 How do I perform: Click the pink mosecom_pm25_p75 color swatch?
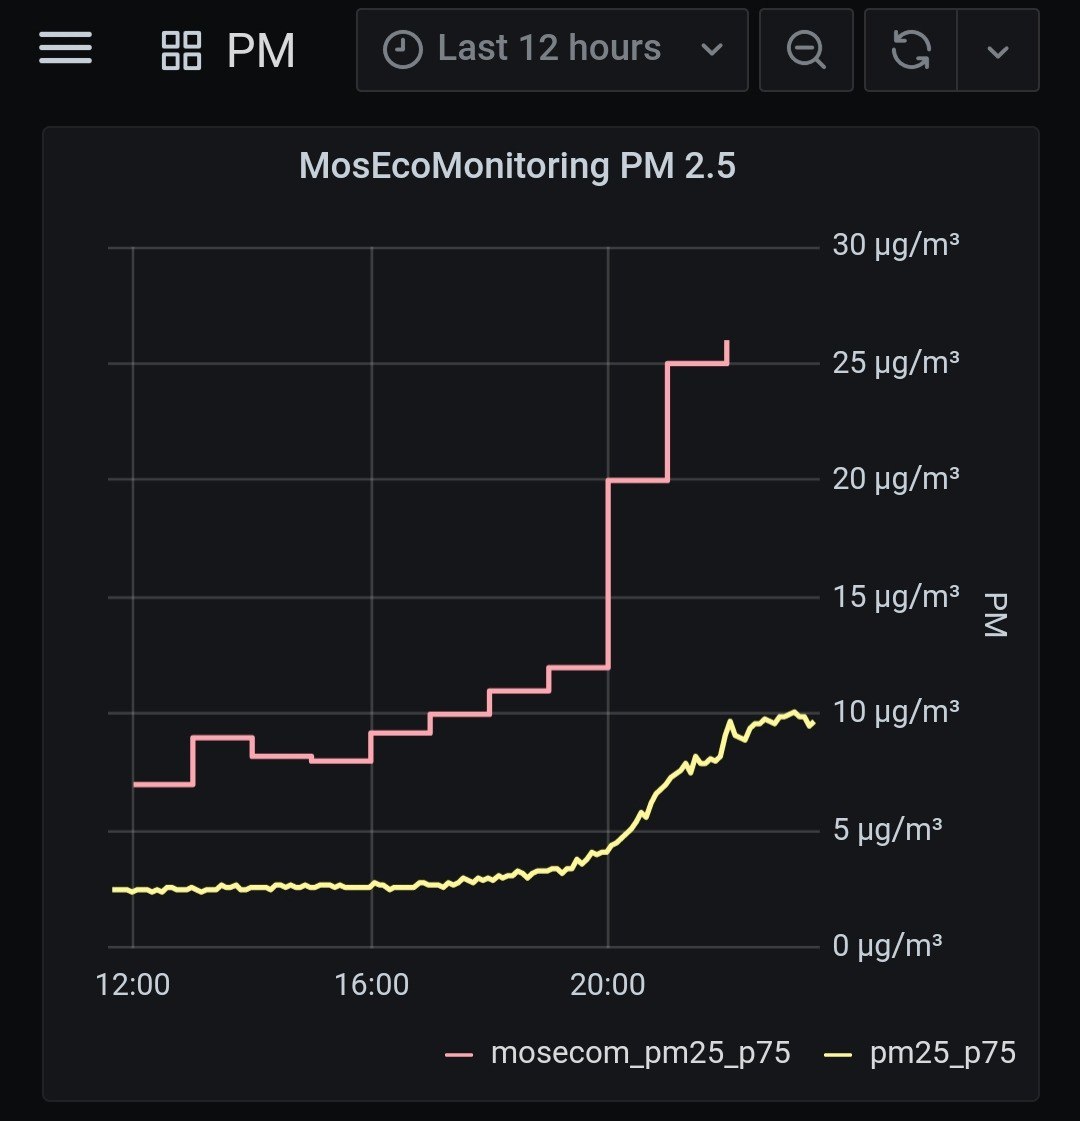click(x=459, y=1055)
